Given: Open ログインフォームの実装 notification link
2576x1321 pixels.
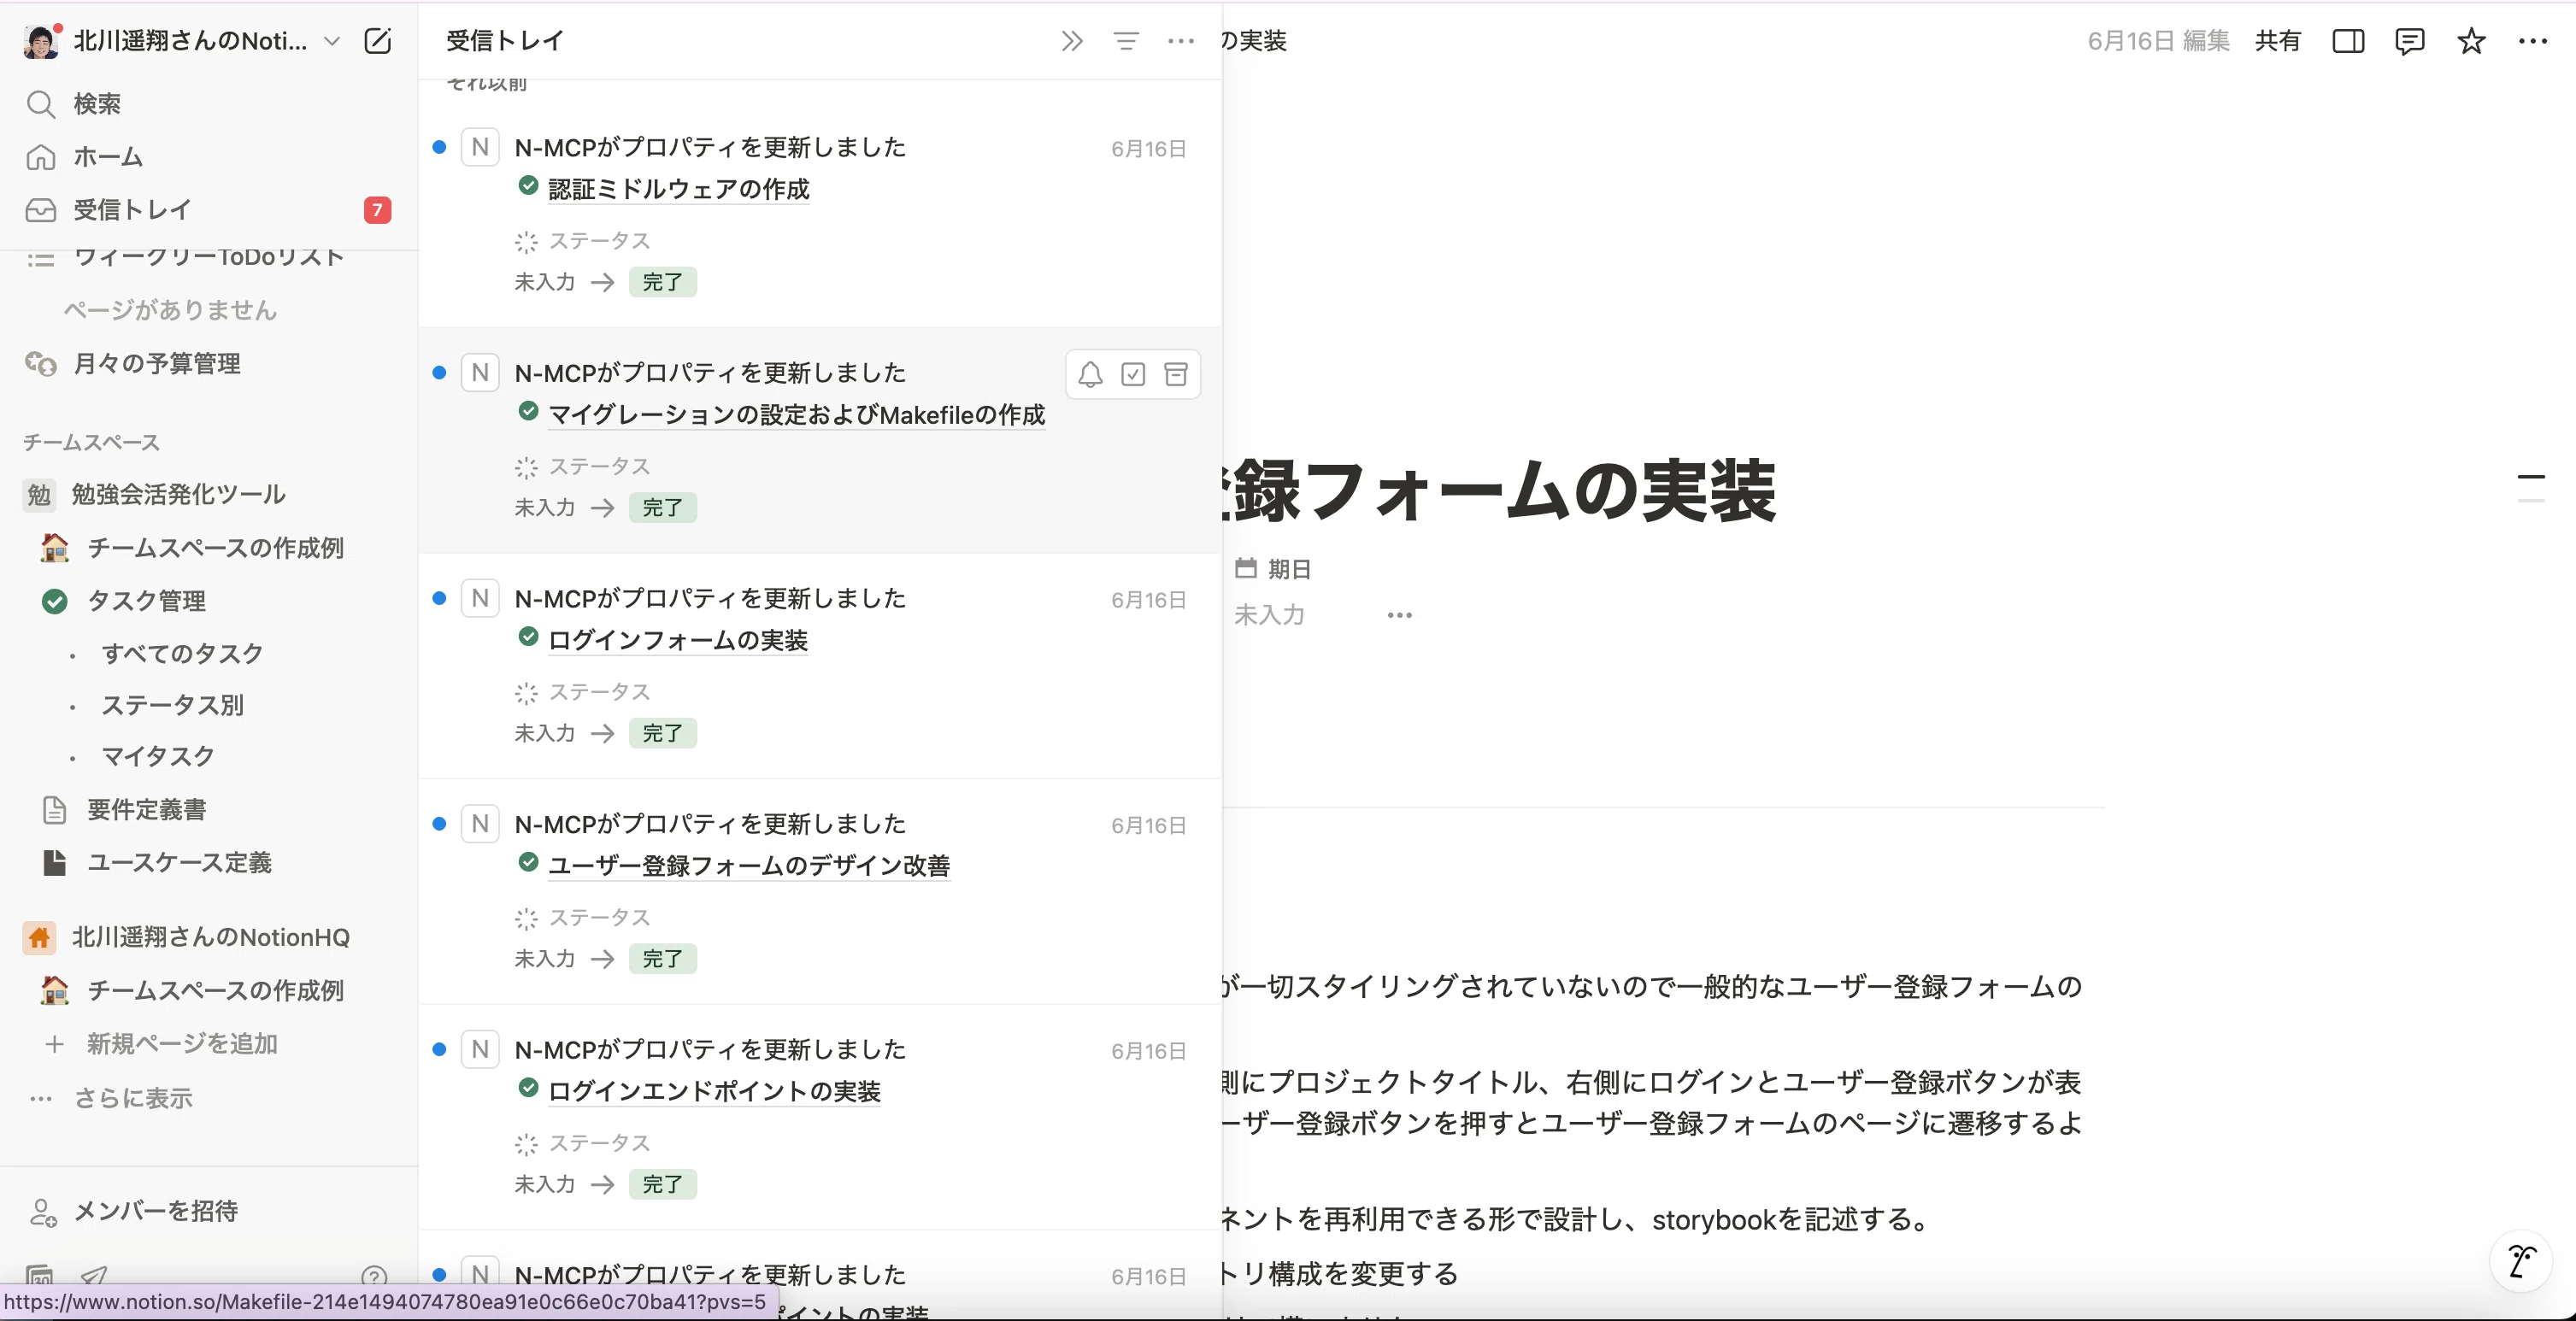Looking at the screenshot, I should click(678, 640).
